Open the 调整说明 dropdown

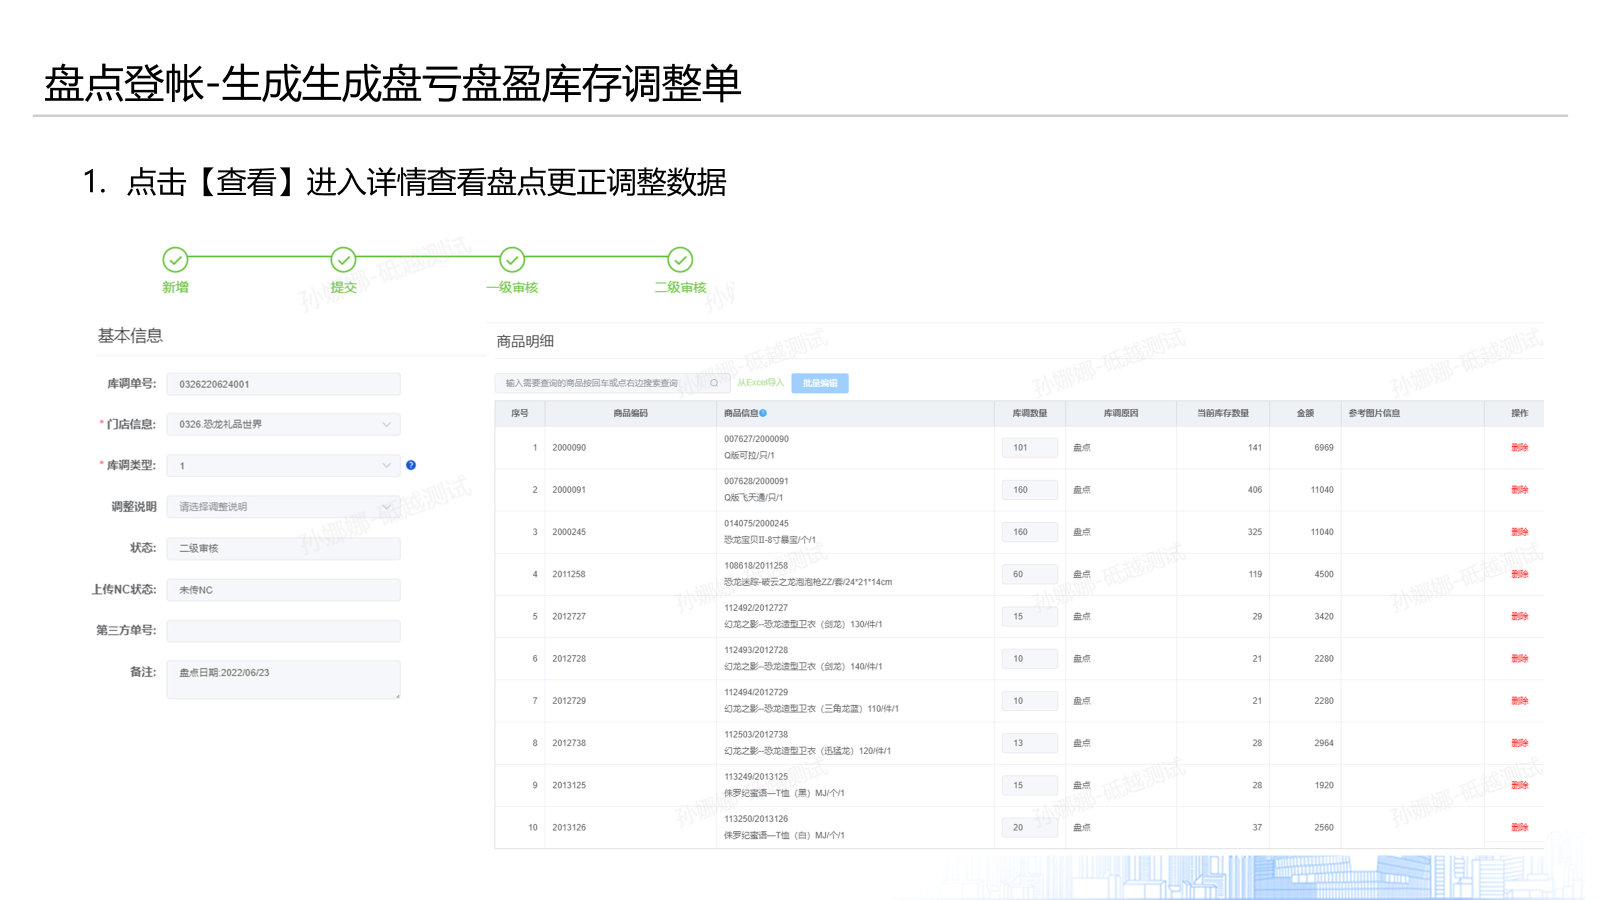(283, 507)
